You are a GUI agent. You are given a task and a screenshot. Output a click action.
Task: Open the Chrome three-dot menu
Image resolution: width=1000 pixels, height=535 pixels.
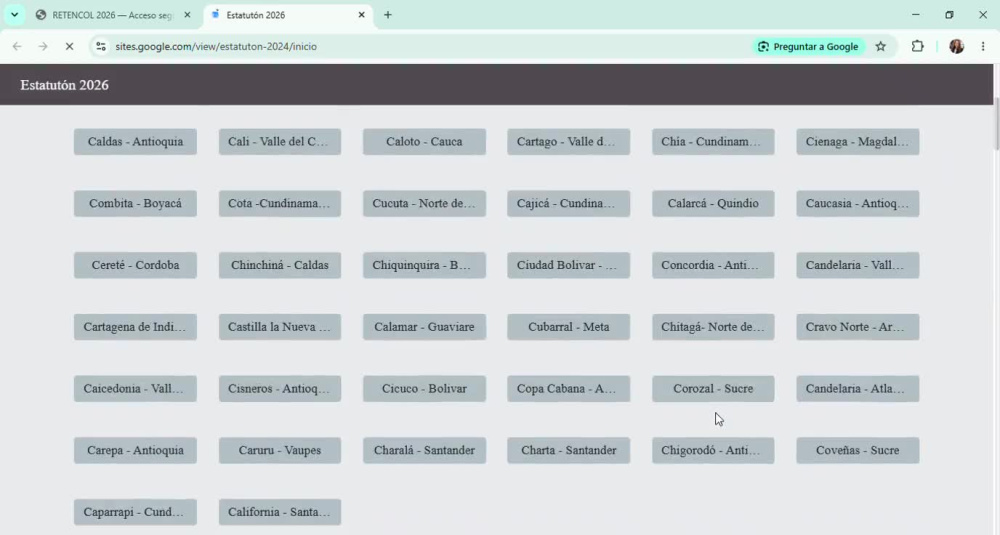pyautogui.click(x=983, y=47)
